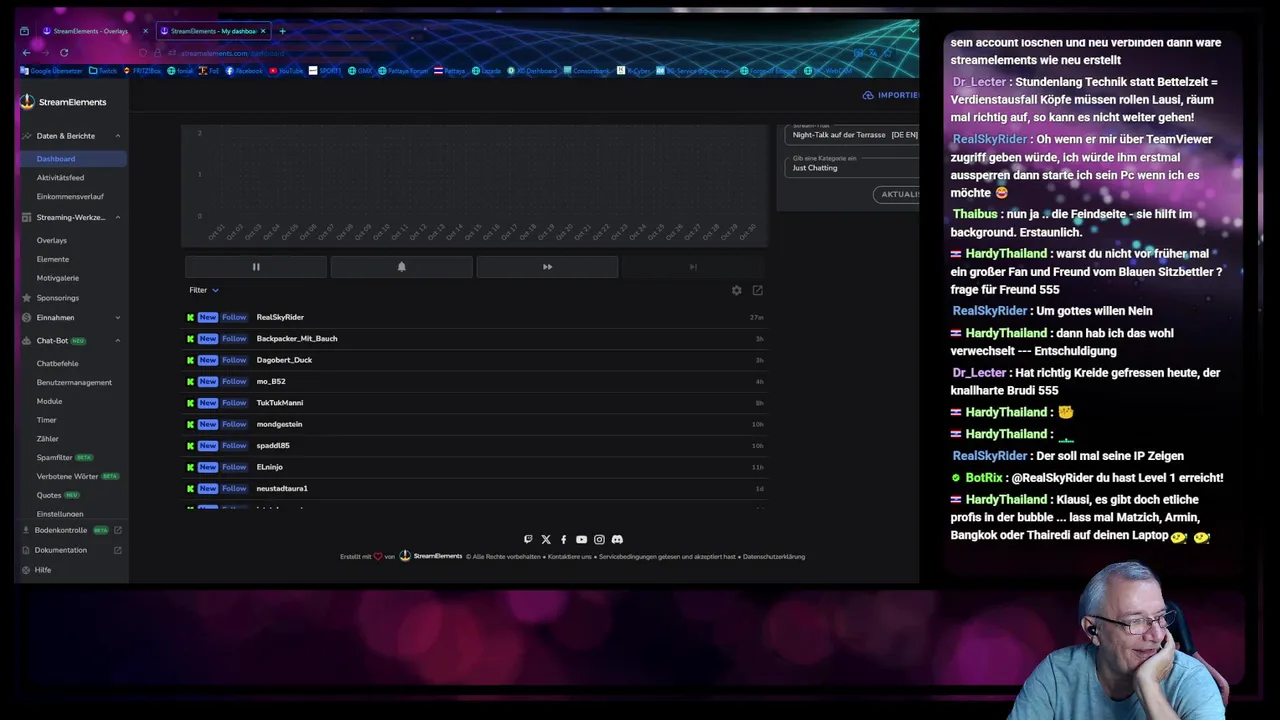The image size is (1280, 720).
Task: Select the mondgestein follow event
Action: coord(475,424)
